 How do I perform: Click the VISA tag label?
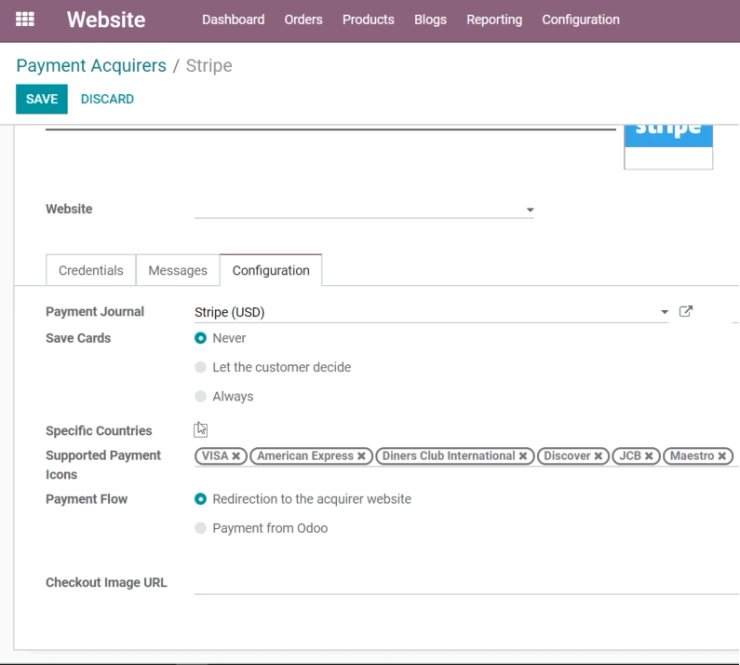(x=215, y=456)
